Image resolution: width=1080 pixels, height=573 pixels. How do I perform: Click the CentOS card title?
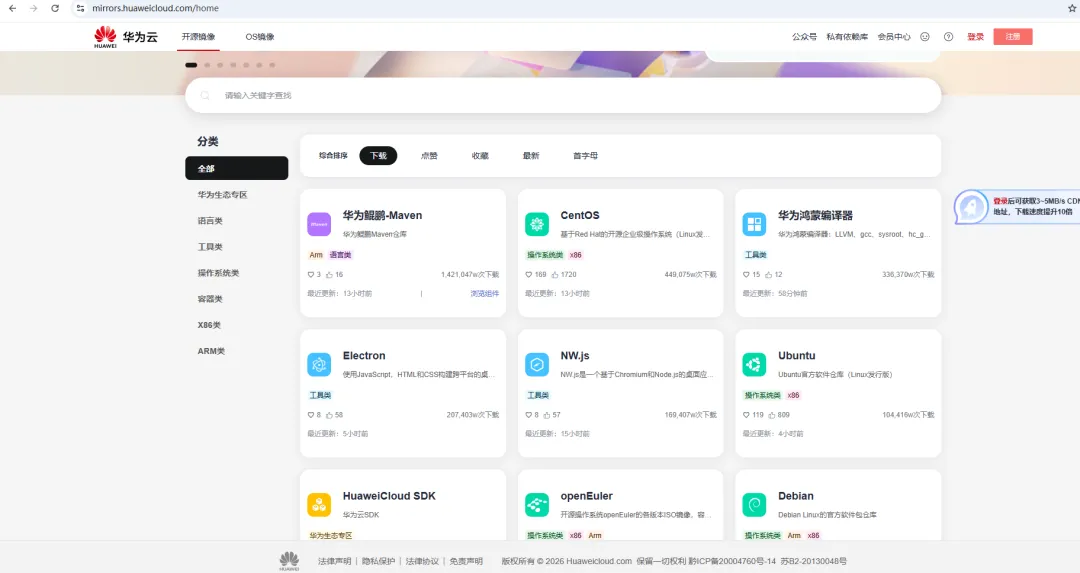point(580,216)
